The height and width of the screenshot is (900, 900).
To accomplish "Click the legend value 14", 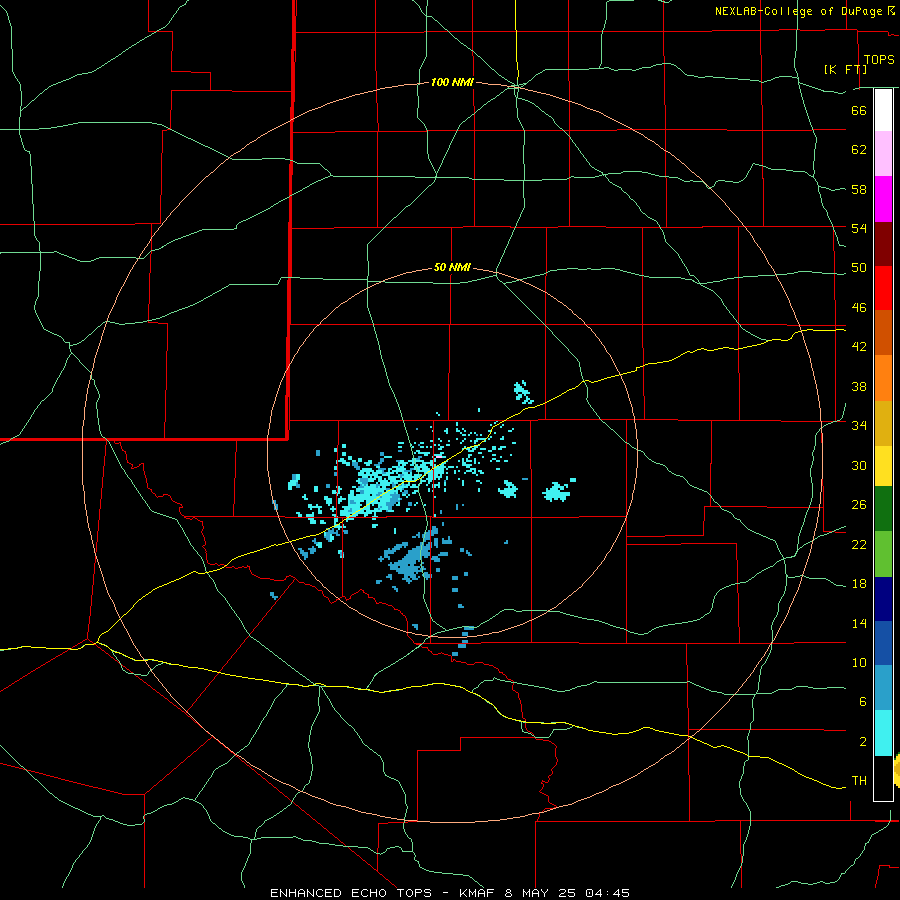I will click(859, 623).
